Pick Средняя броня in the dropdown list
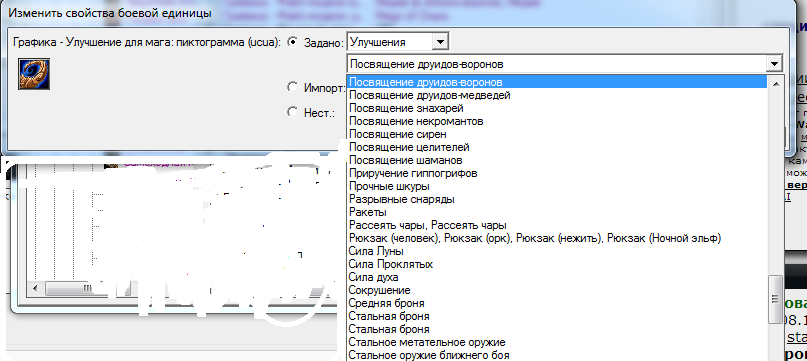The image size is (807, 361). point(557,303)
